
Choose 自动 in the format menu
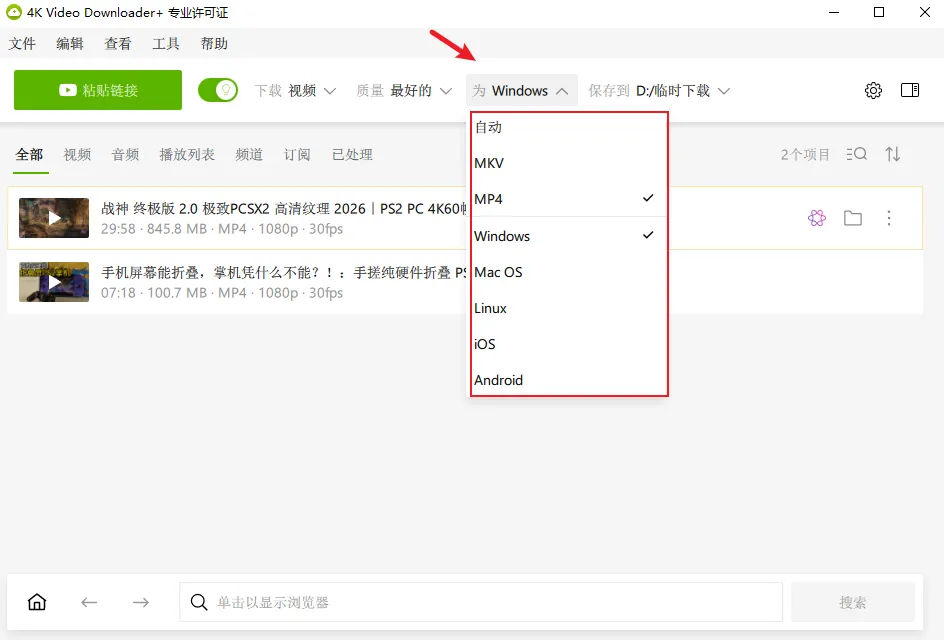[x=569, y=127]
